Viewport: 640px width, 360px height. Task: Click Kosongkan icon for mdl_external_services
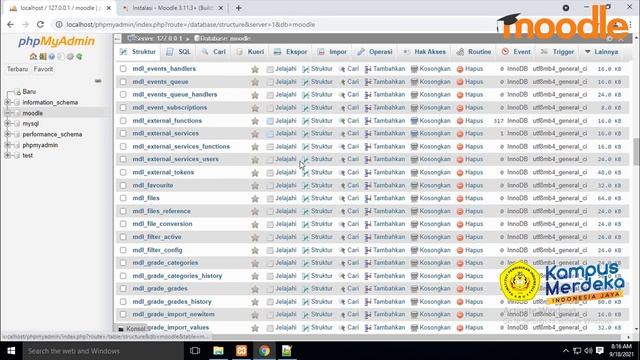(414, 133)
